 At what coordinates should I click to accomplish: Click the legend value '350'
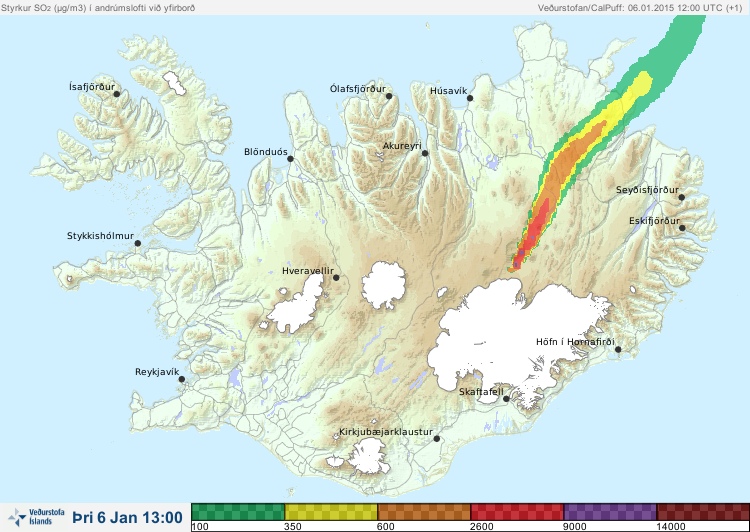293,527
